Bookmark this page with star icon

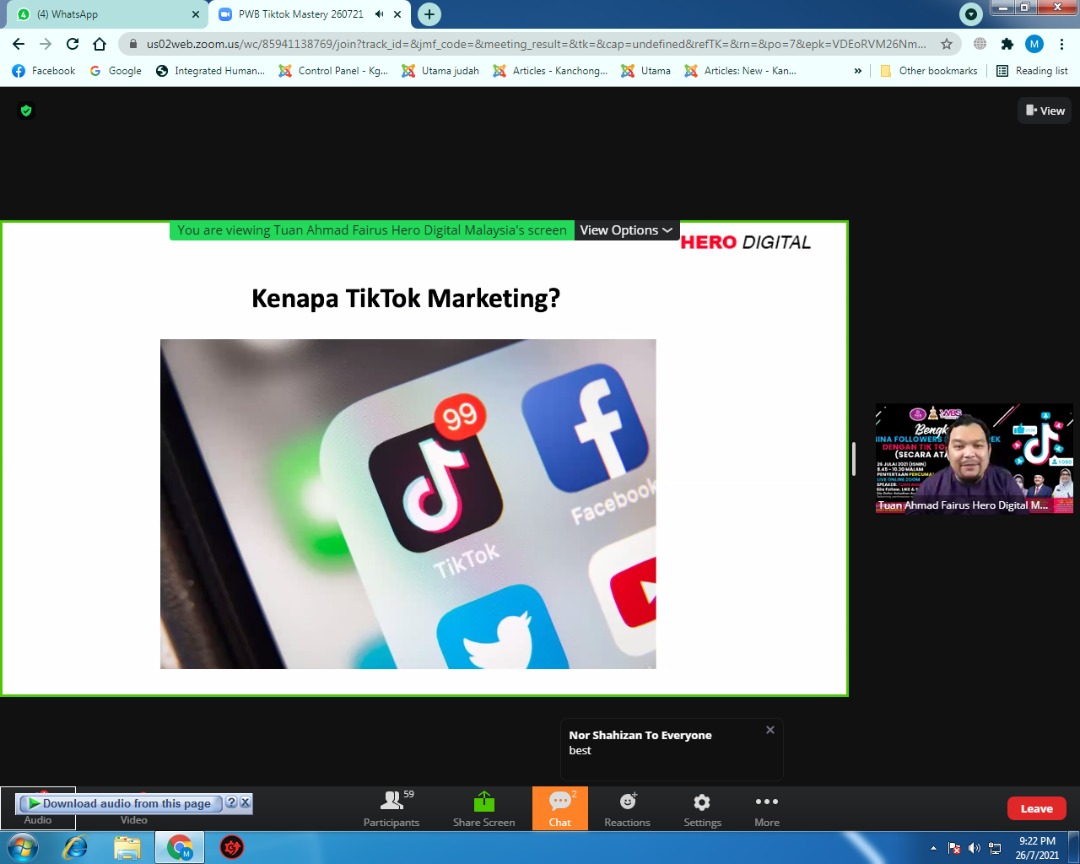pos(946,44)
